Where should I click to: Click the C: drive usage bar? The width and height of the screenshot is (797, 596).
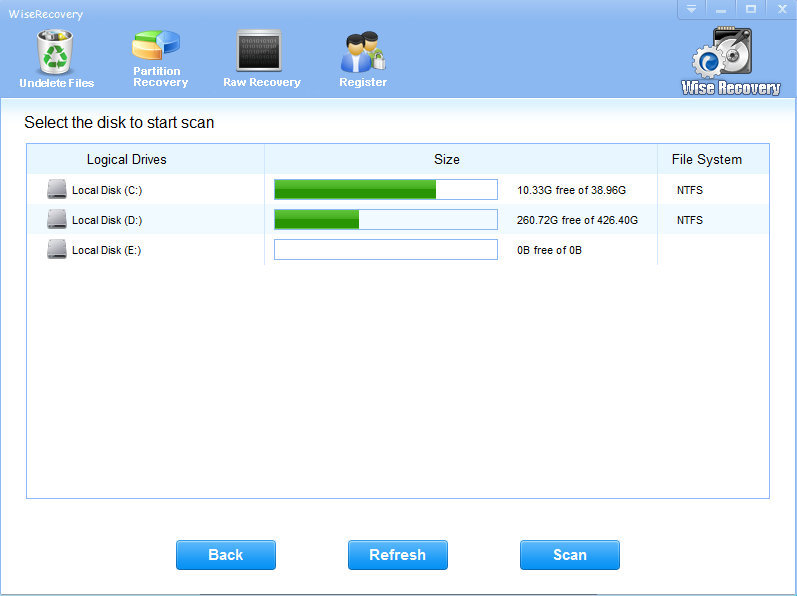386,190
